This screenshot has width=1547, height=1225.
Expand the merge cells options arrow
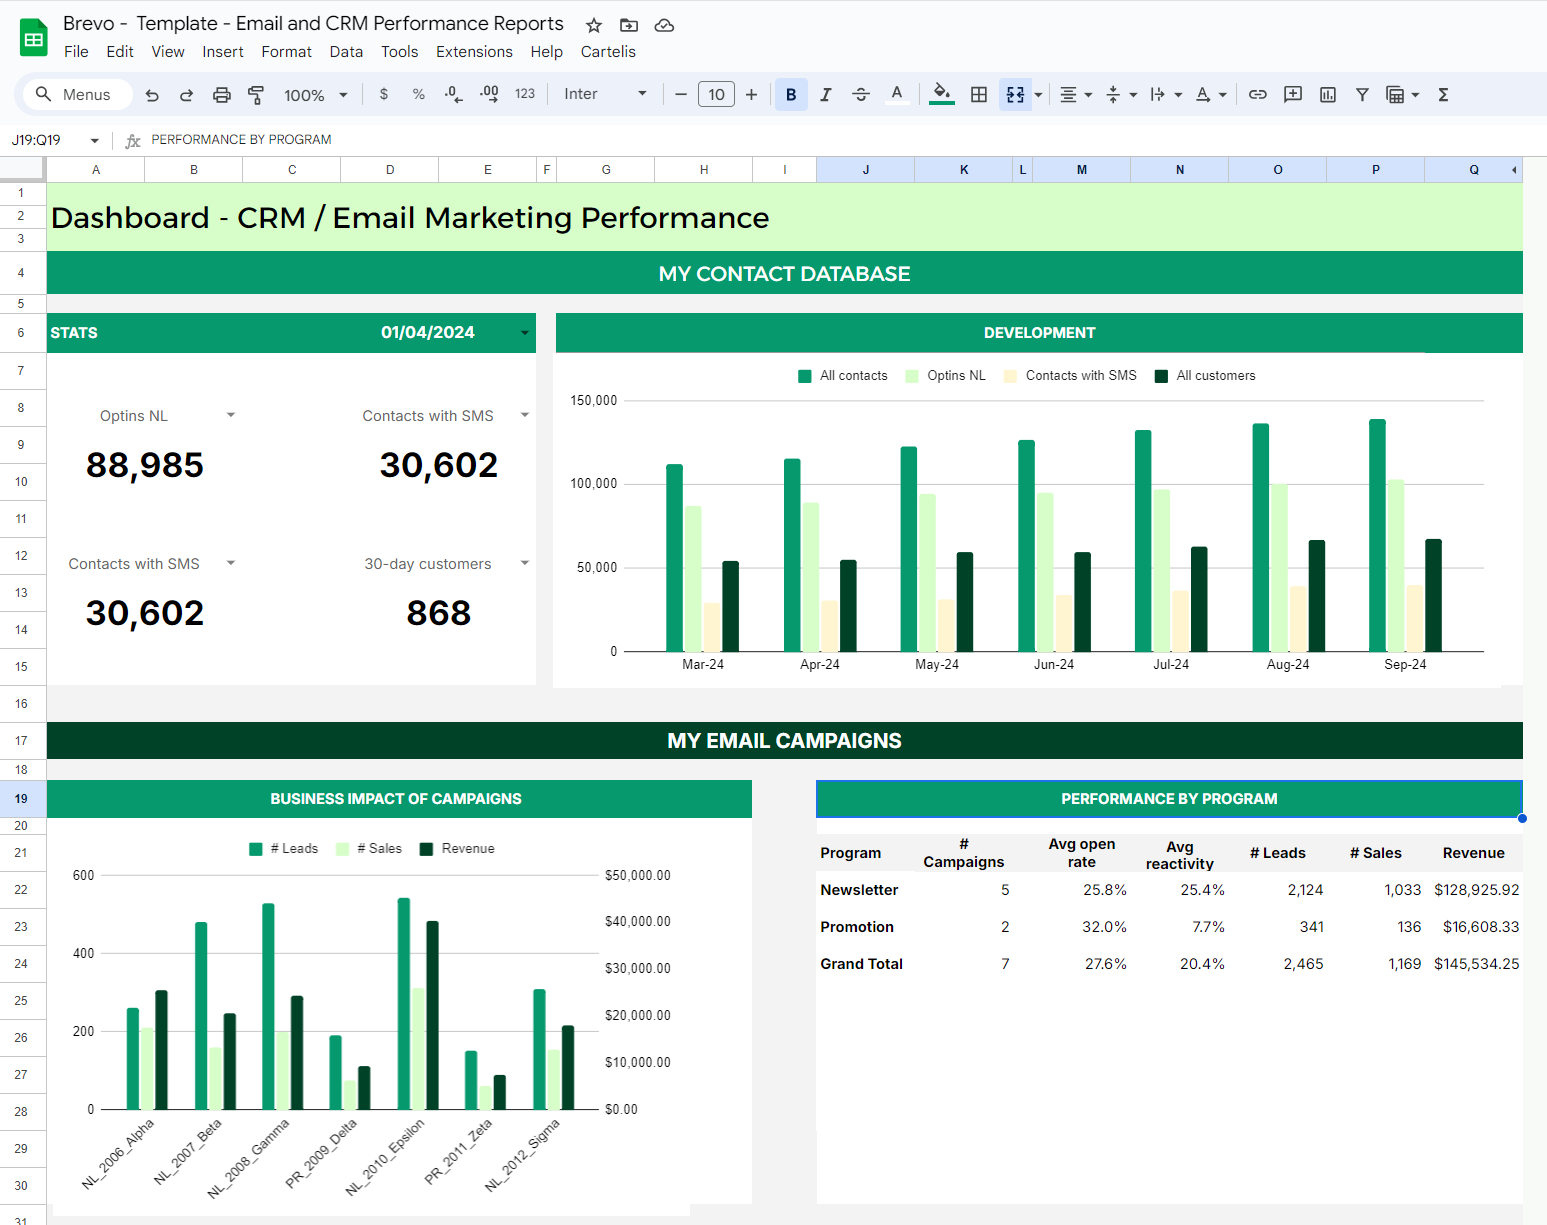click(1038, 95)
